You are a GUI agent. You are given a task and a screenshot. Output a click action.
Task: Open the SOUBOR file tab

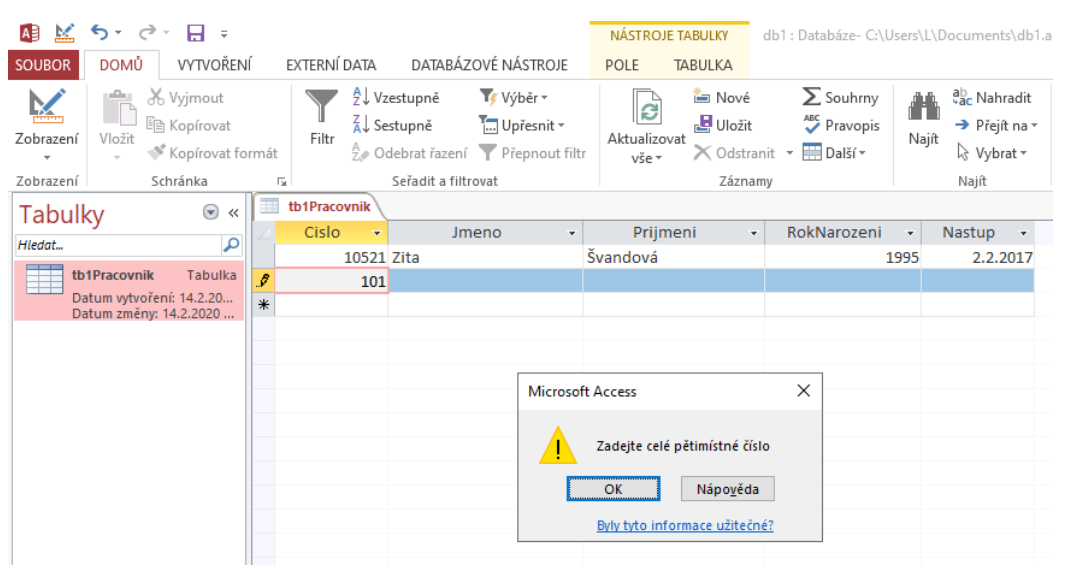[x=43, y=65]
